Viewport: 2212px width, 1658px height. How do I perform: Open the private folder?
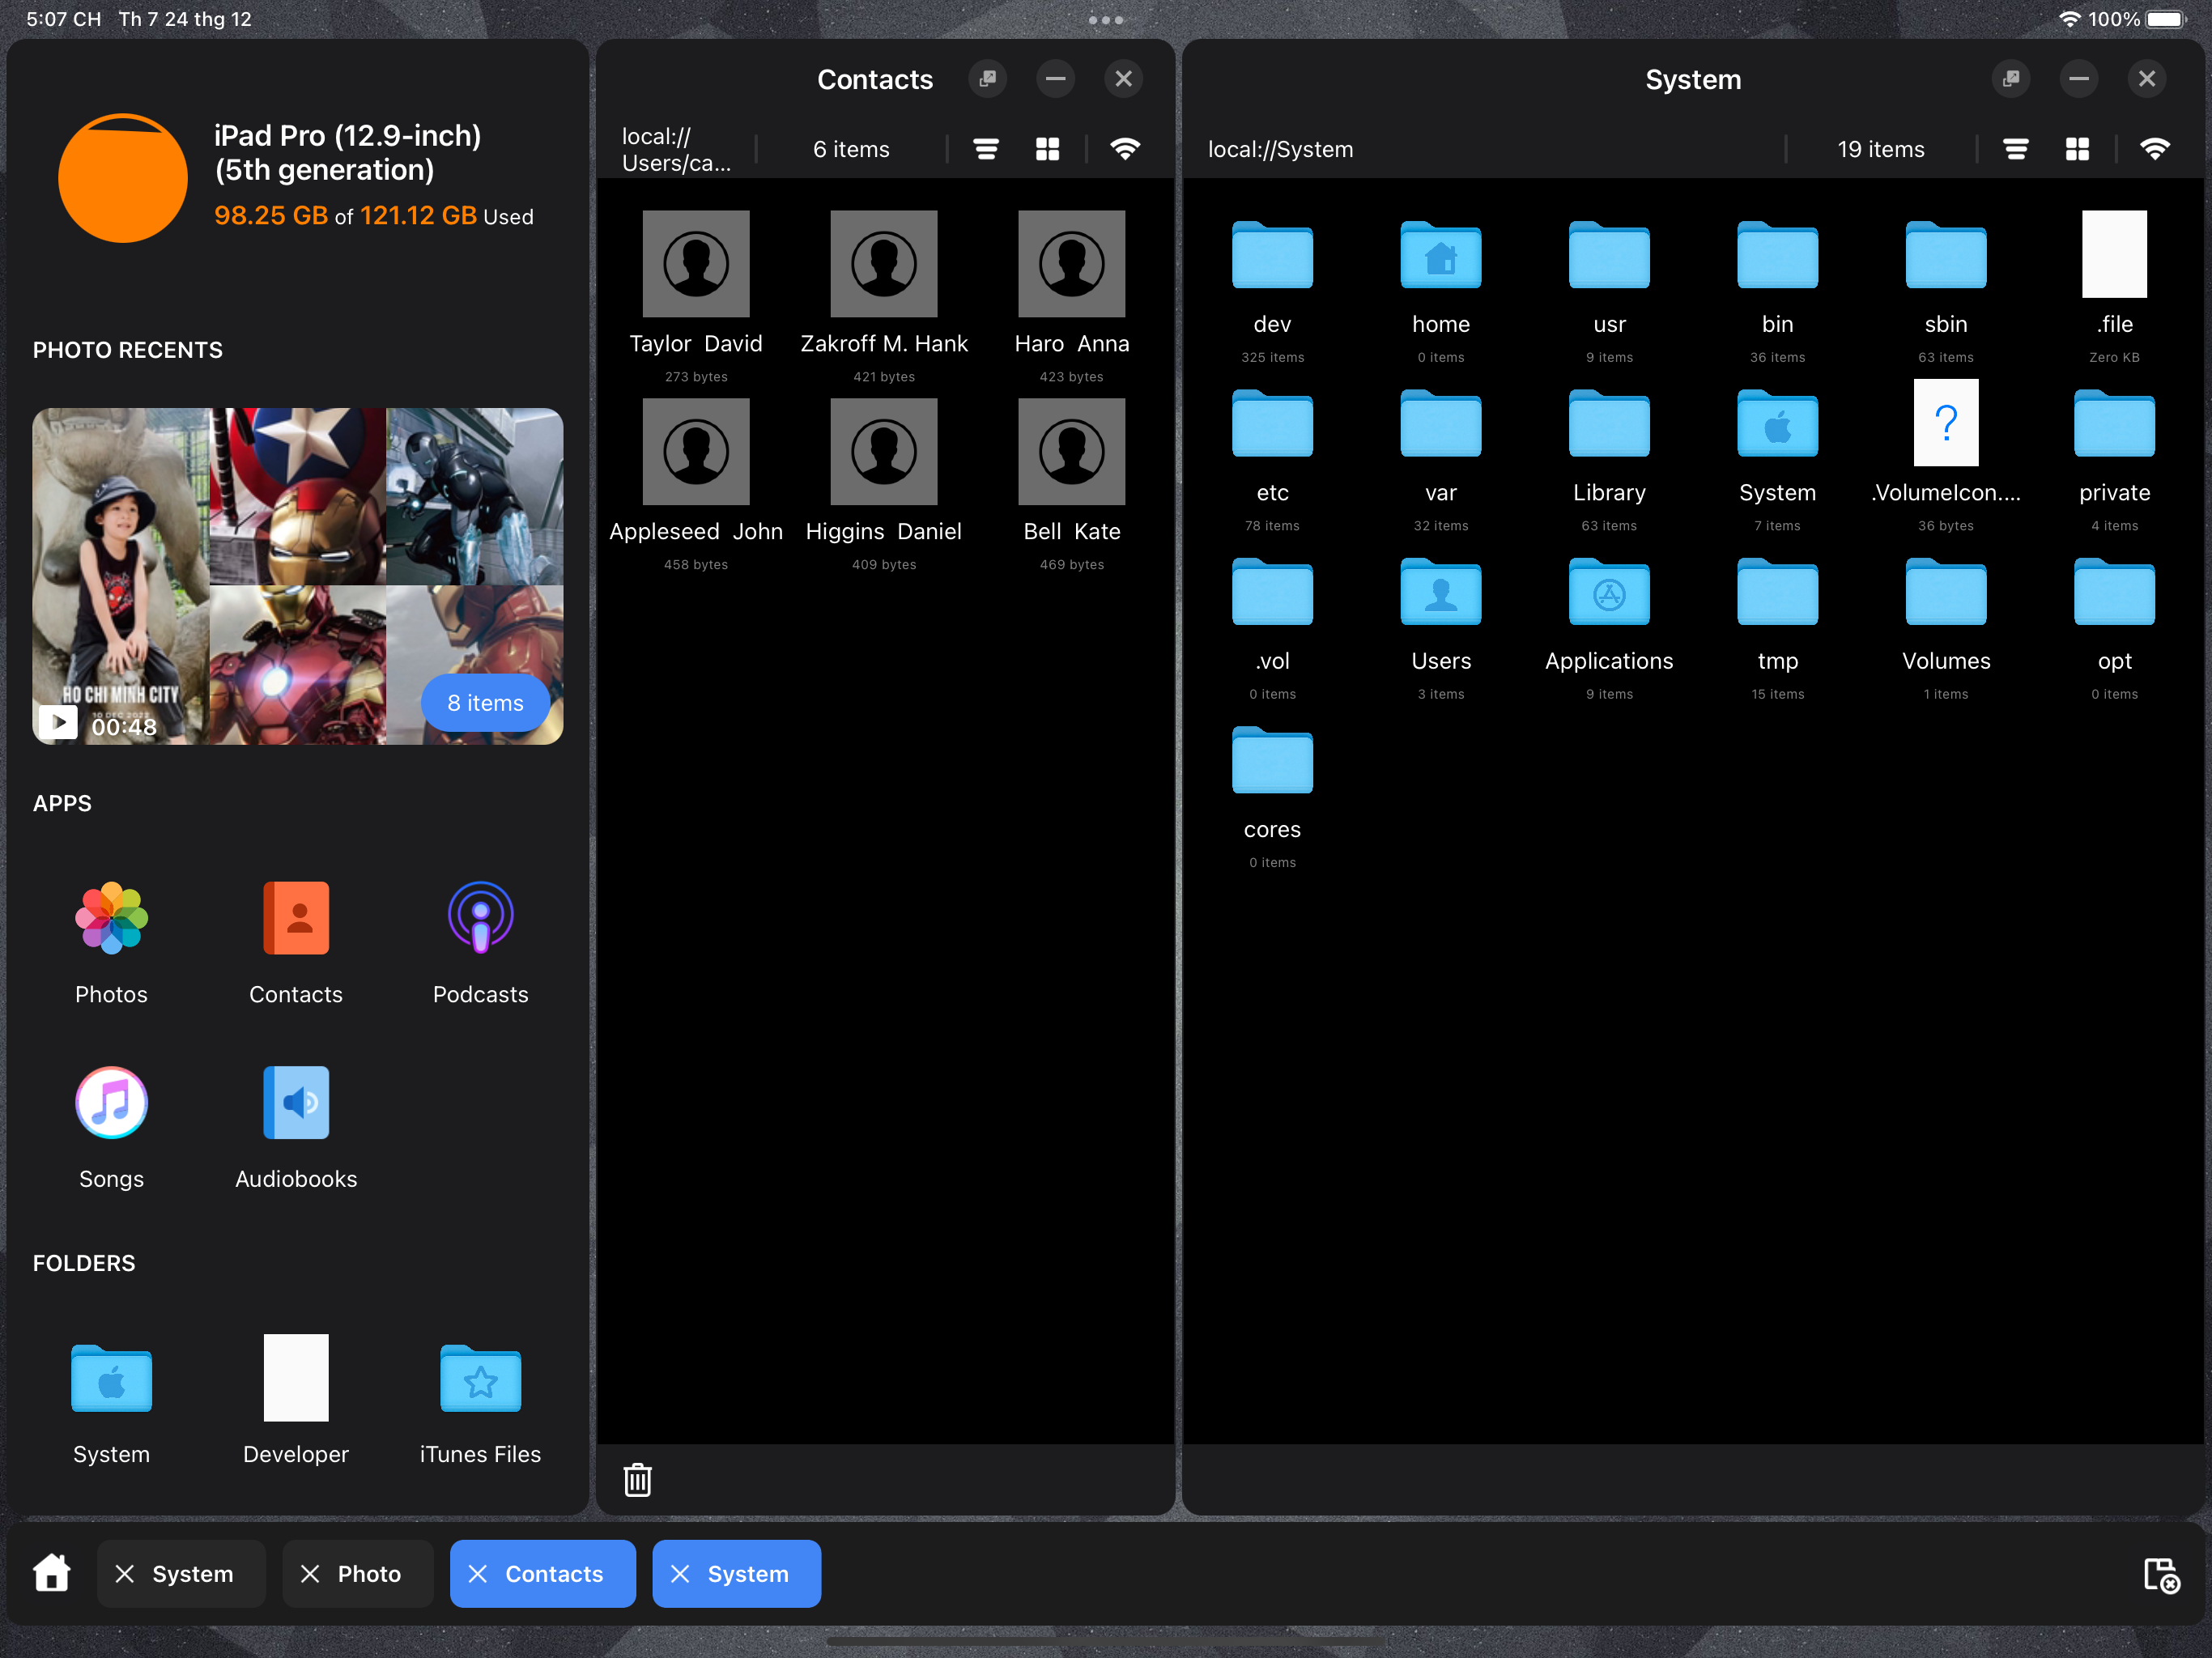click(2114, 424)
